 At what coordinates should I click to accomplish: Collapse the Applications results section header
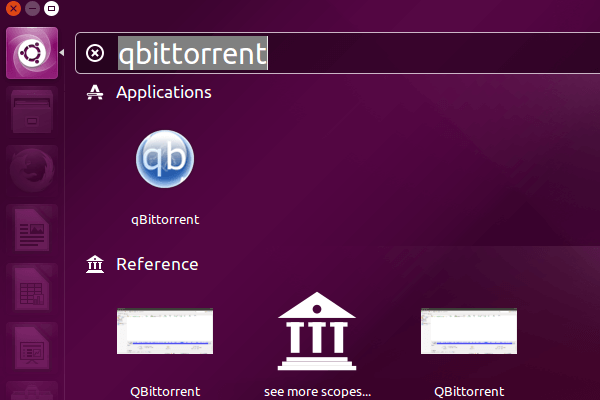tap(164, 92)
